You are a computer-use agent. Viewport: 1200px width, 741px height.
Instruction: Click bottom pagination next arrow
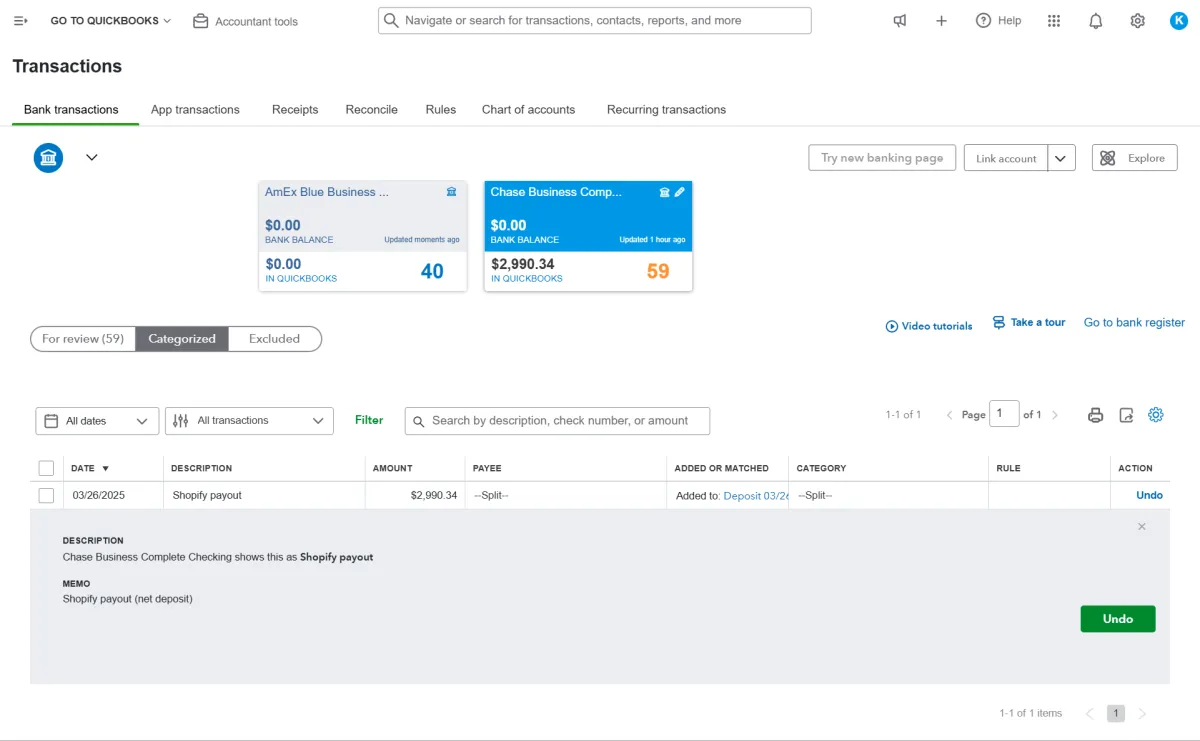(1142, 713)
